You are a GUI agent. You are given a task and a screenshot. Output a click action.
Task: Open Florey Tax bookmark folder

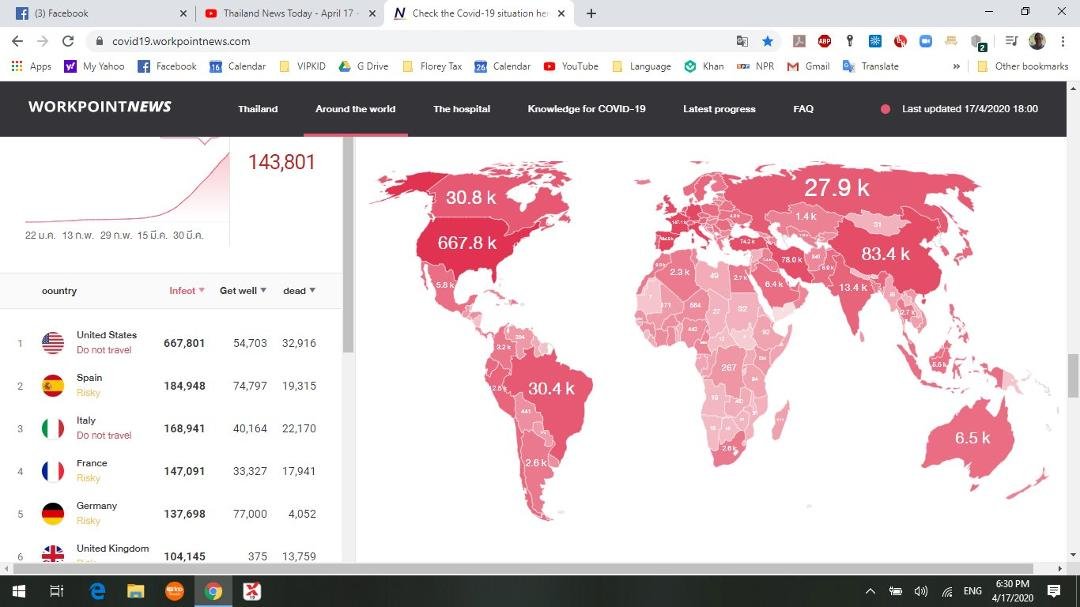(x=432, y=67)
